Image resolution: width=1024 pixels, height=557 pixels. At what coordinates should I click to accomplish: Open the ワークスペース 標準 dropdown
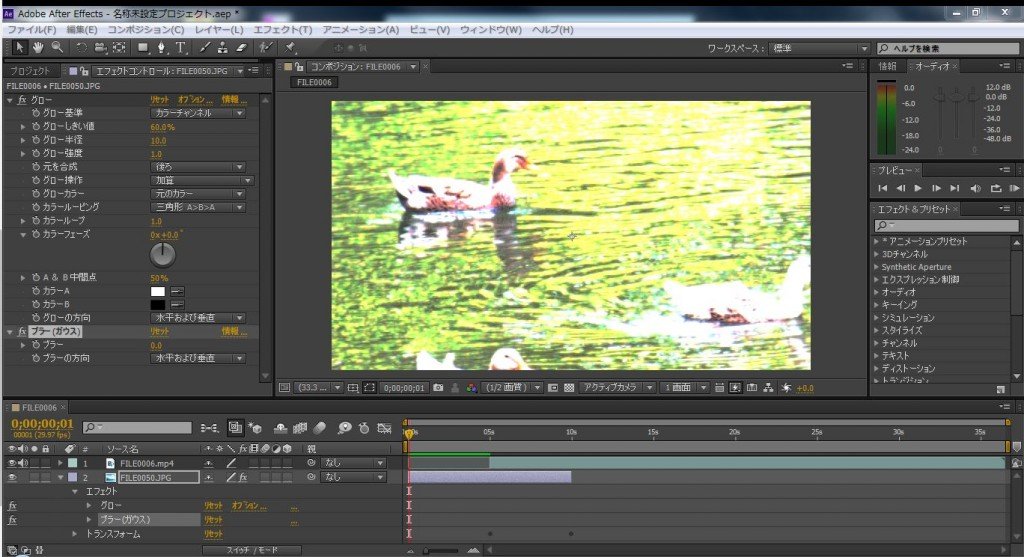[x=819, y=48]
